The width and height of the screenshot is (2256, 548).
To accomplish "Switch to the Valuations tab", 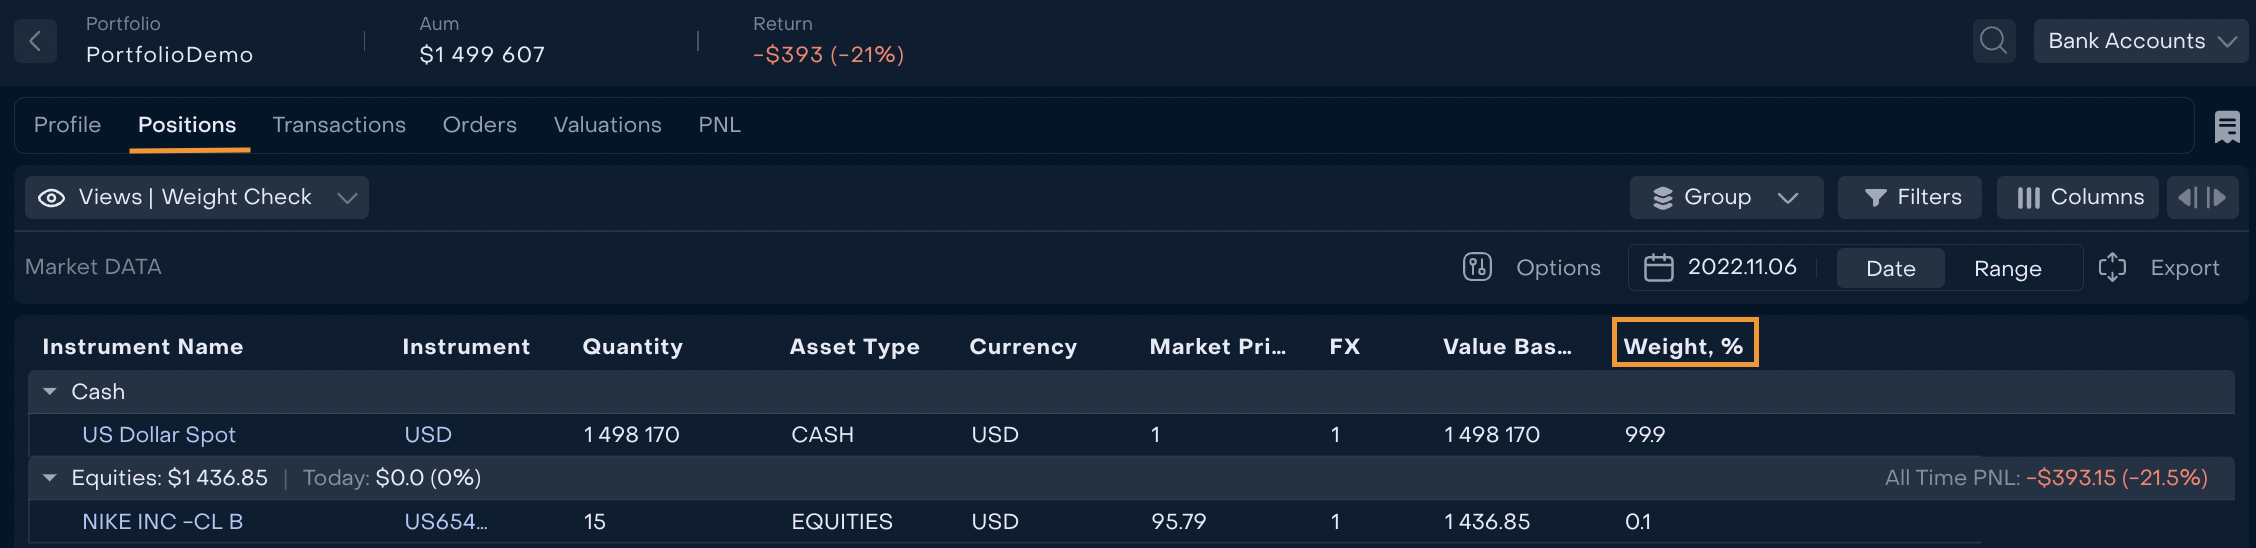I will coord(607,125).
